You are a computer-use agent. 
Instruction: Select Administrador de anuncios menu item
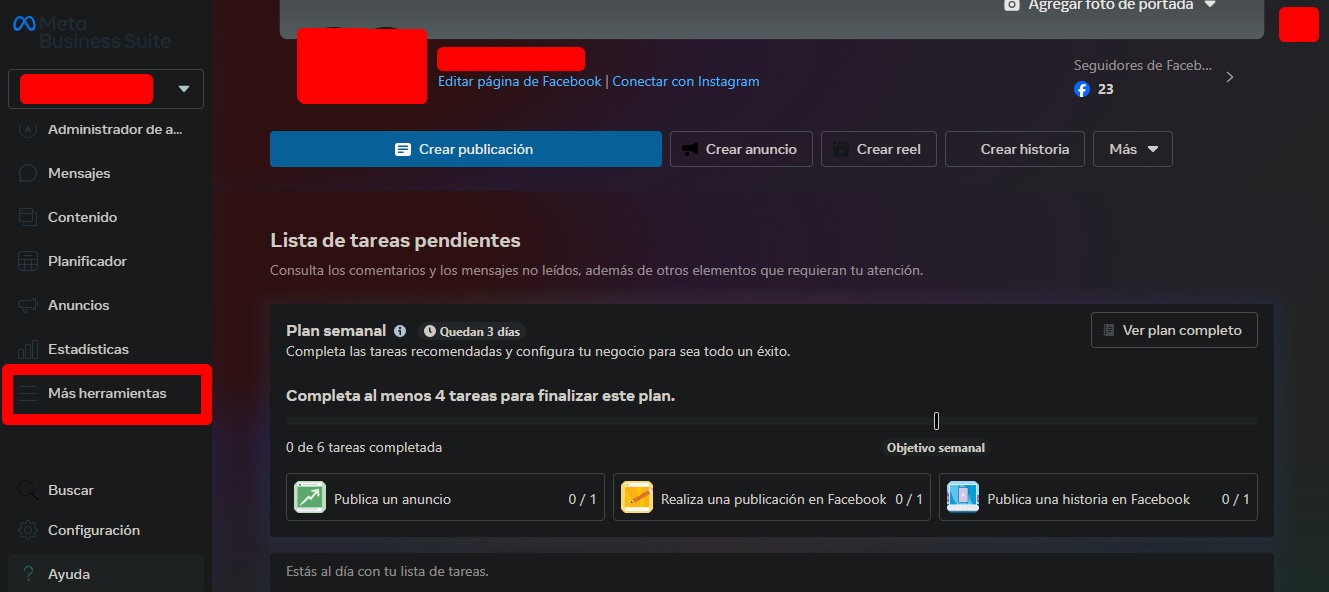tap(106, 129)
